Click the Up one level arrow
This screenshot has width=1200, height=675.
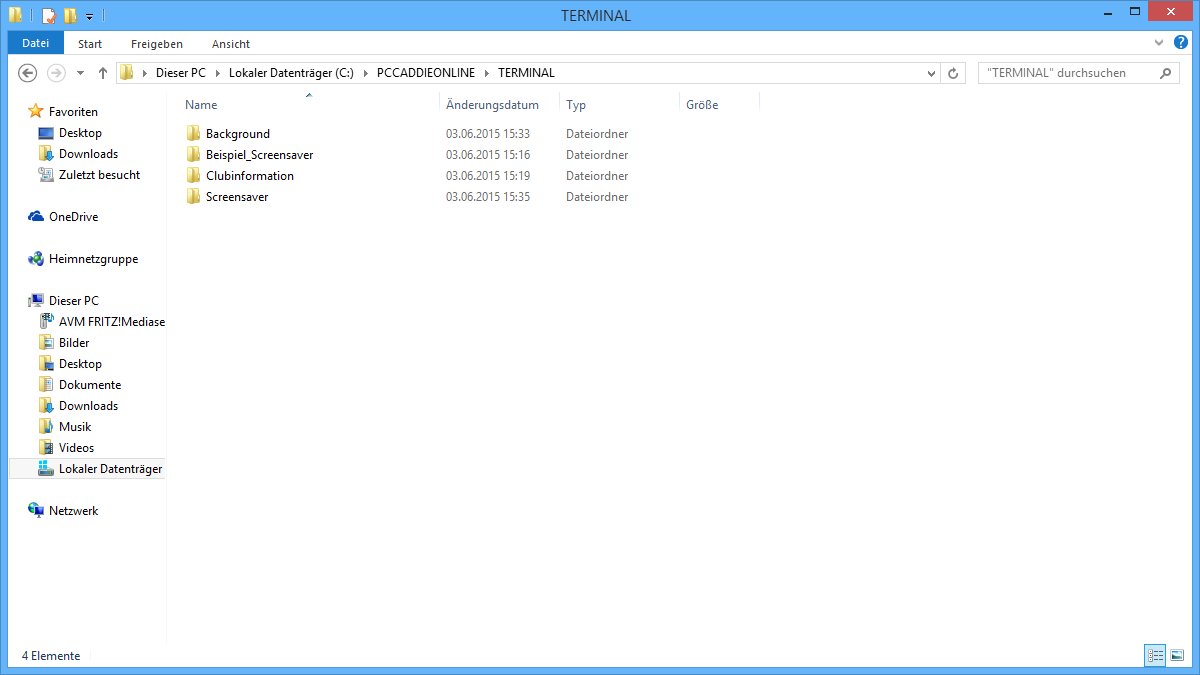(x=102, y=73)
